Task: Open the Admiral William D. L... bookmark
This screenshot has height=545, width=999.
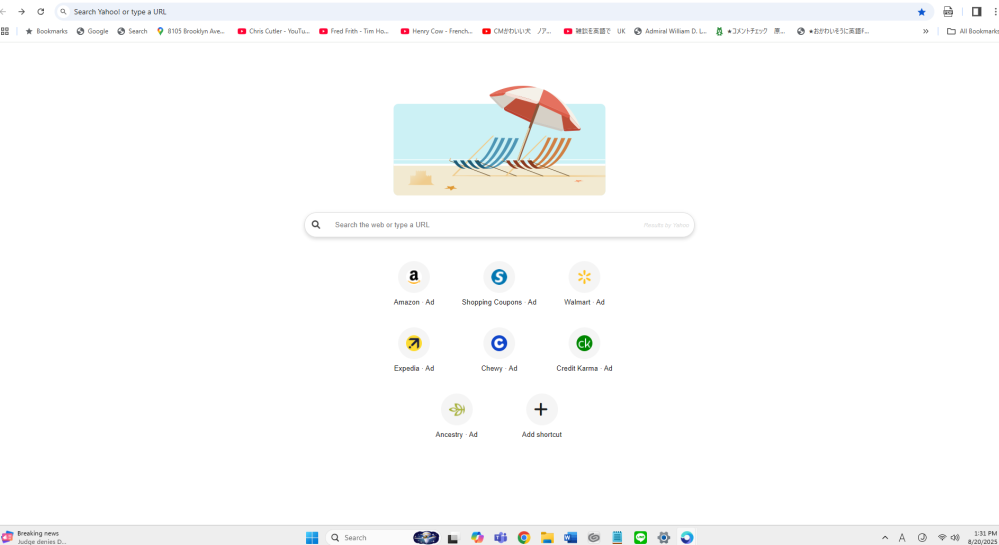Action: pyautogui.click(x=670, y=31)
